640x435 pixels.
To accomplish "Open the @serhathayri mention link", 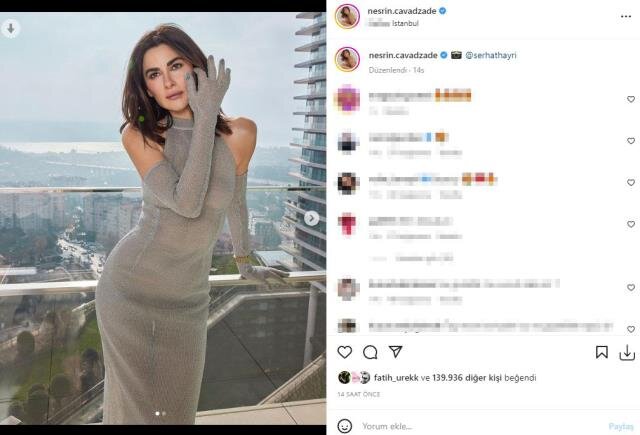I will pos(491,55).
